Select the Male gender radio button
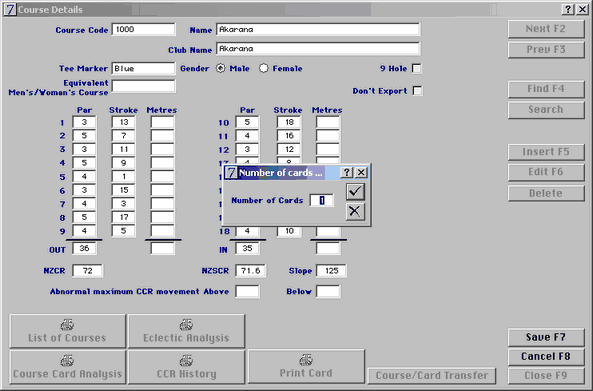 (220, 68)
